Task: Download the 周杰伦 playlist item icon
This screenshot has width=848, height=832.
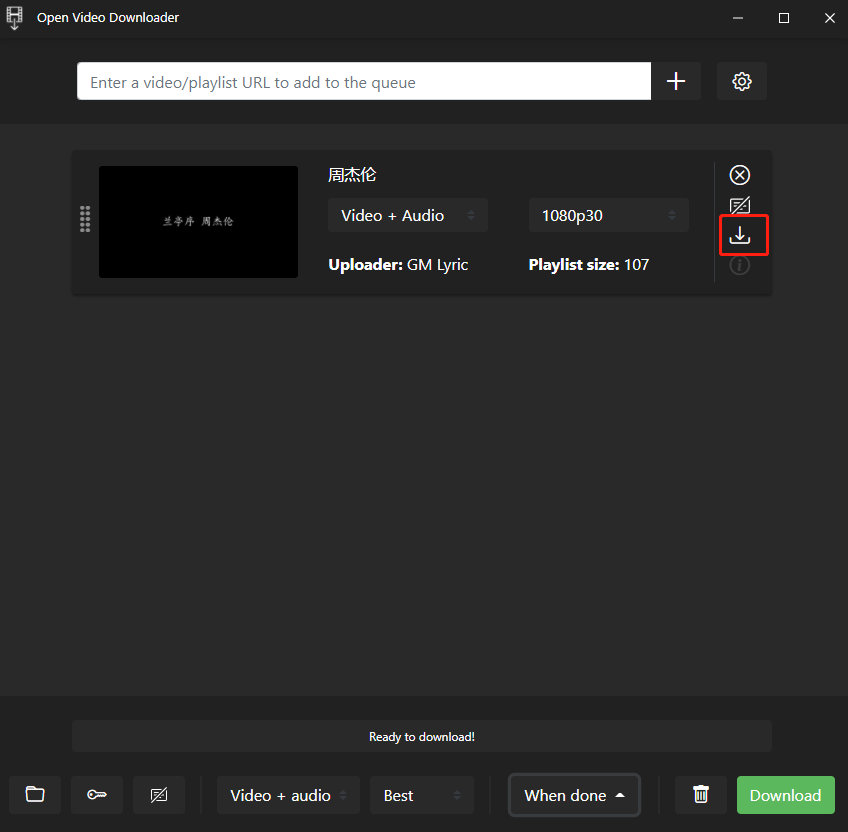Action: [x=739, y=235]
